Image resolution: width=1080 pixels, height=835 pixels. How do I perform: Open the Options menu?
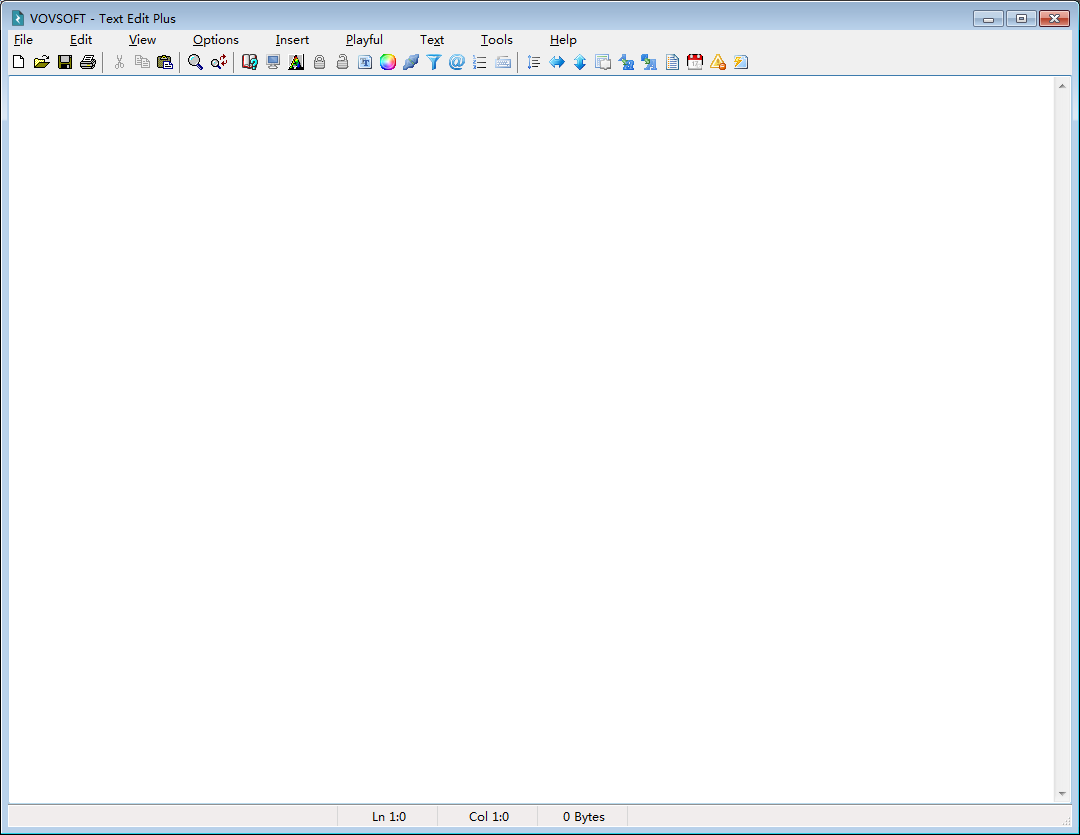click(x=216, y=40)
